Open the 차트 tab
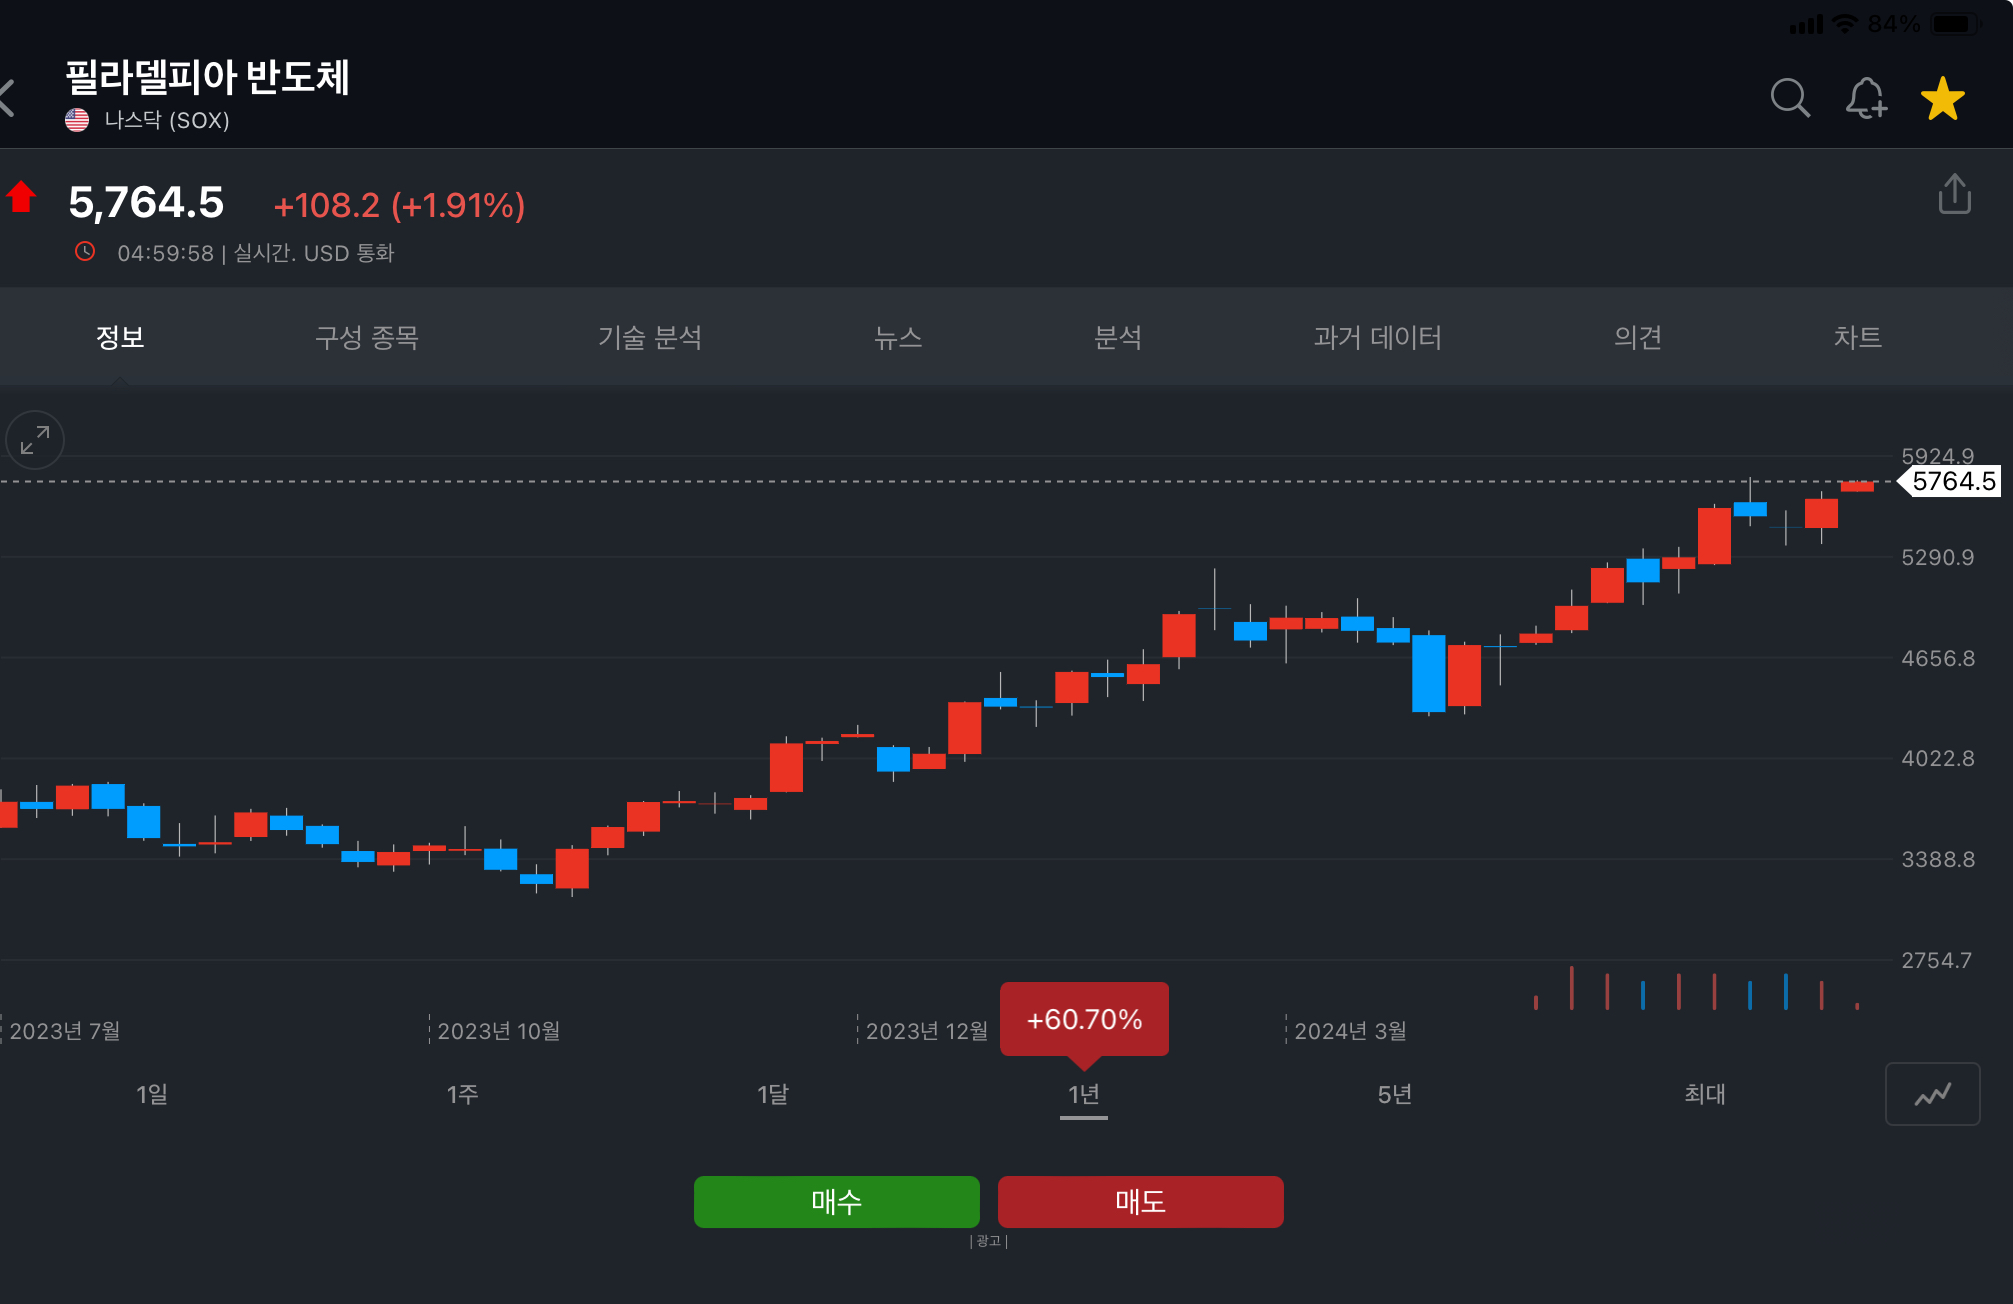Viewport: 2013px width, 1304px height. (x=1858, y=337)
